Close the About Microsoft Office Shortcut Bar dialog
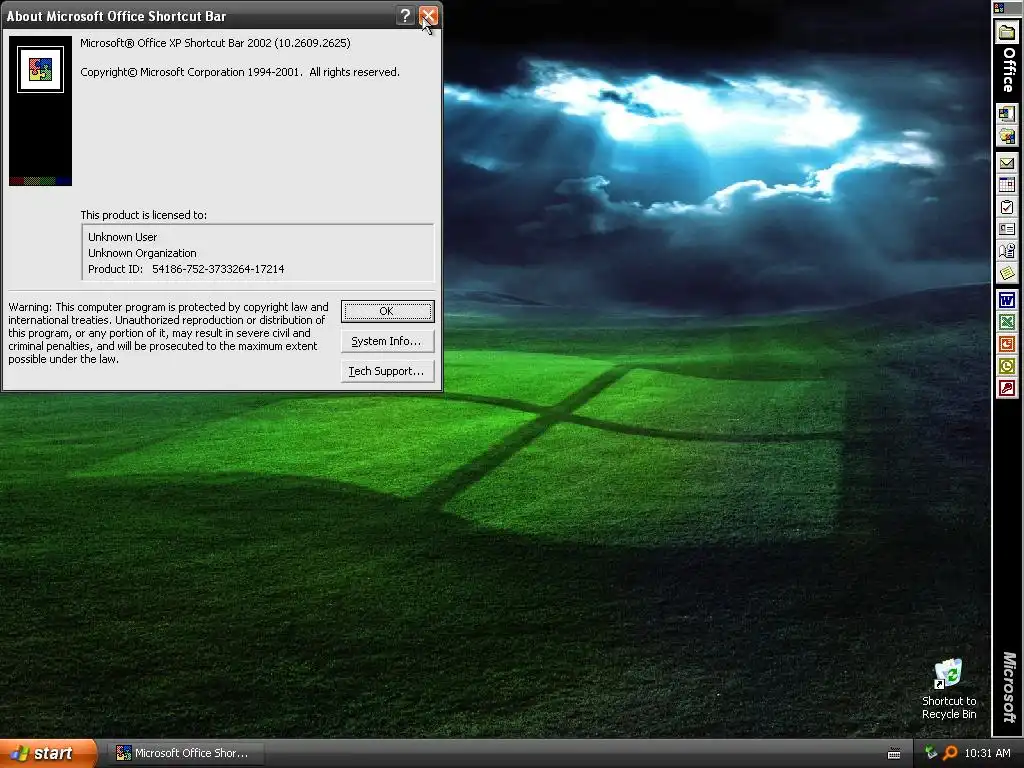The image size is (1024, 768). 428,16
